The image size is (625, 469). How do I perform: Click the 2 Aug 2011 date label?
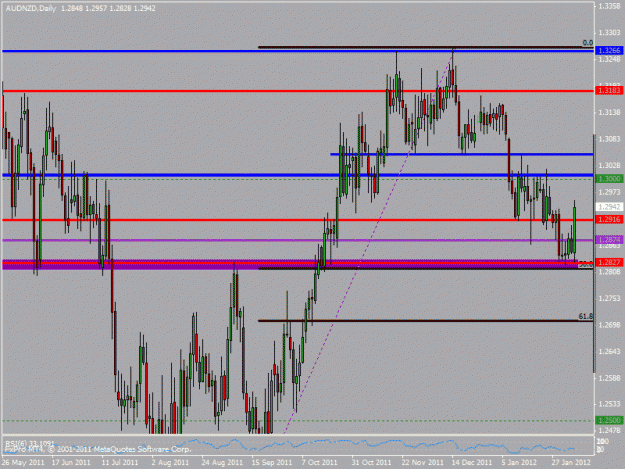170,463
